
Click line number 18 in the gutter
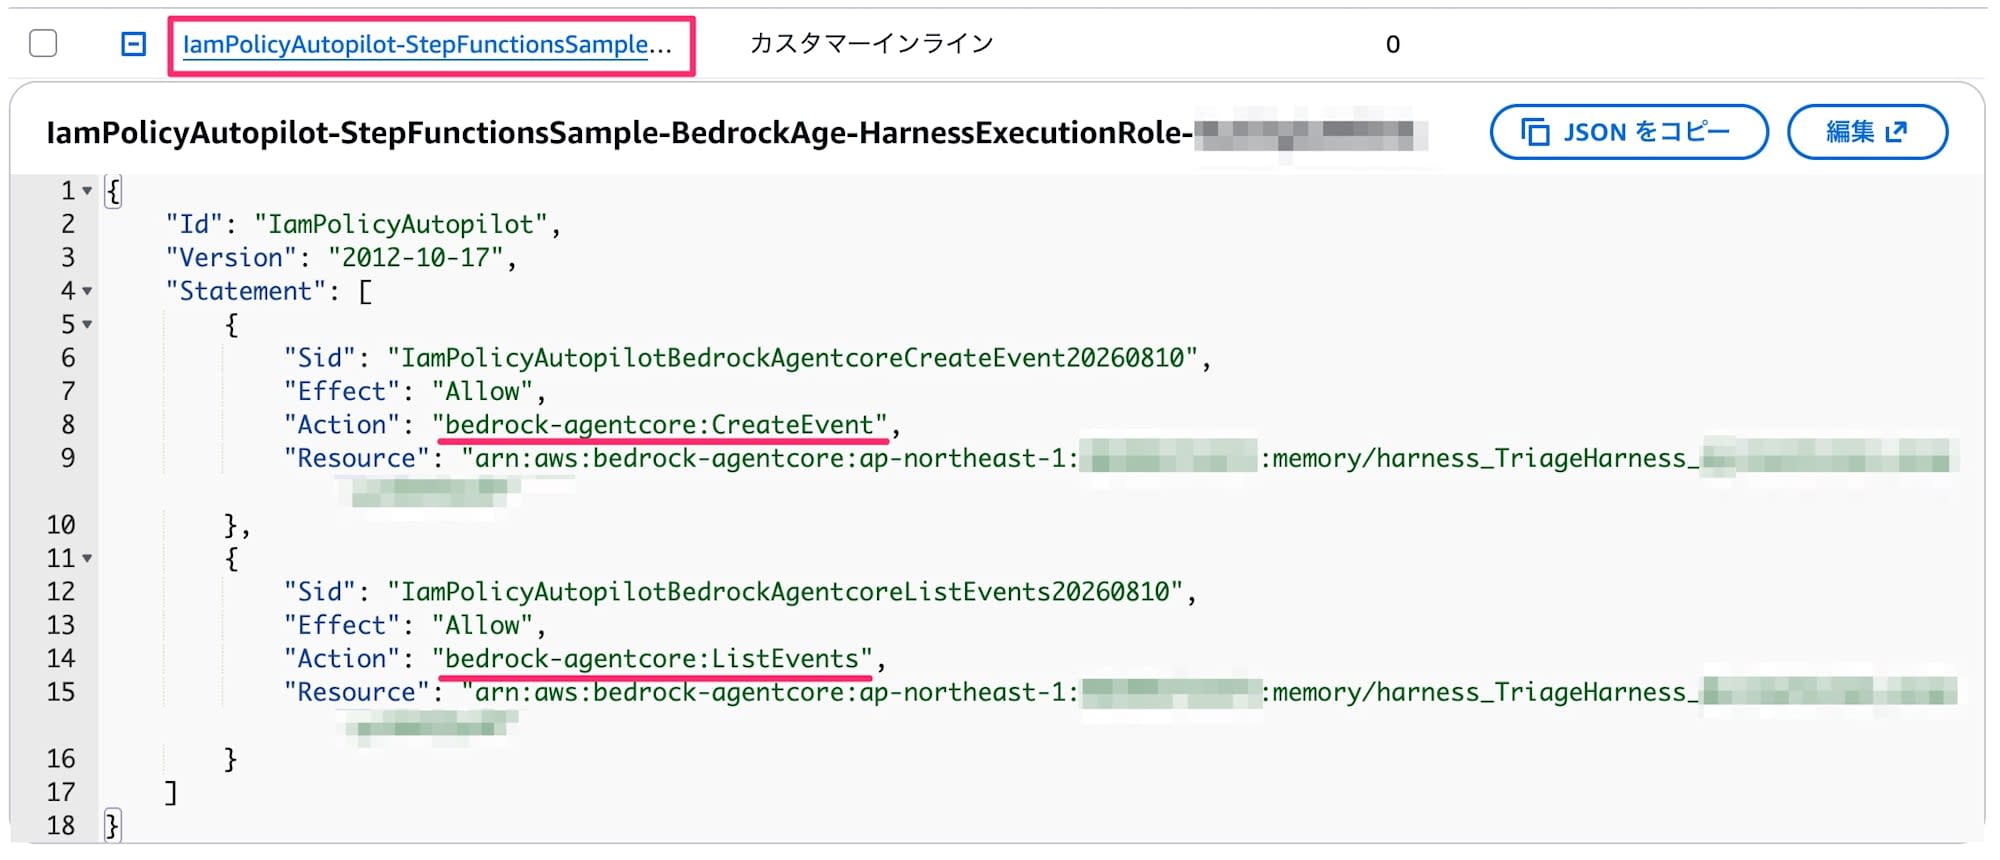(60, 826)
